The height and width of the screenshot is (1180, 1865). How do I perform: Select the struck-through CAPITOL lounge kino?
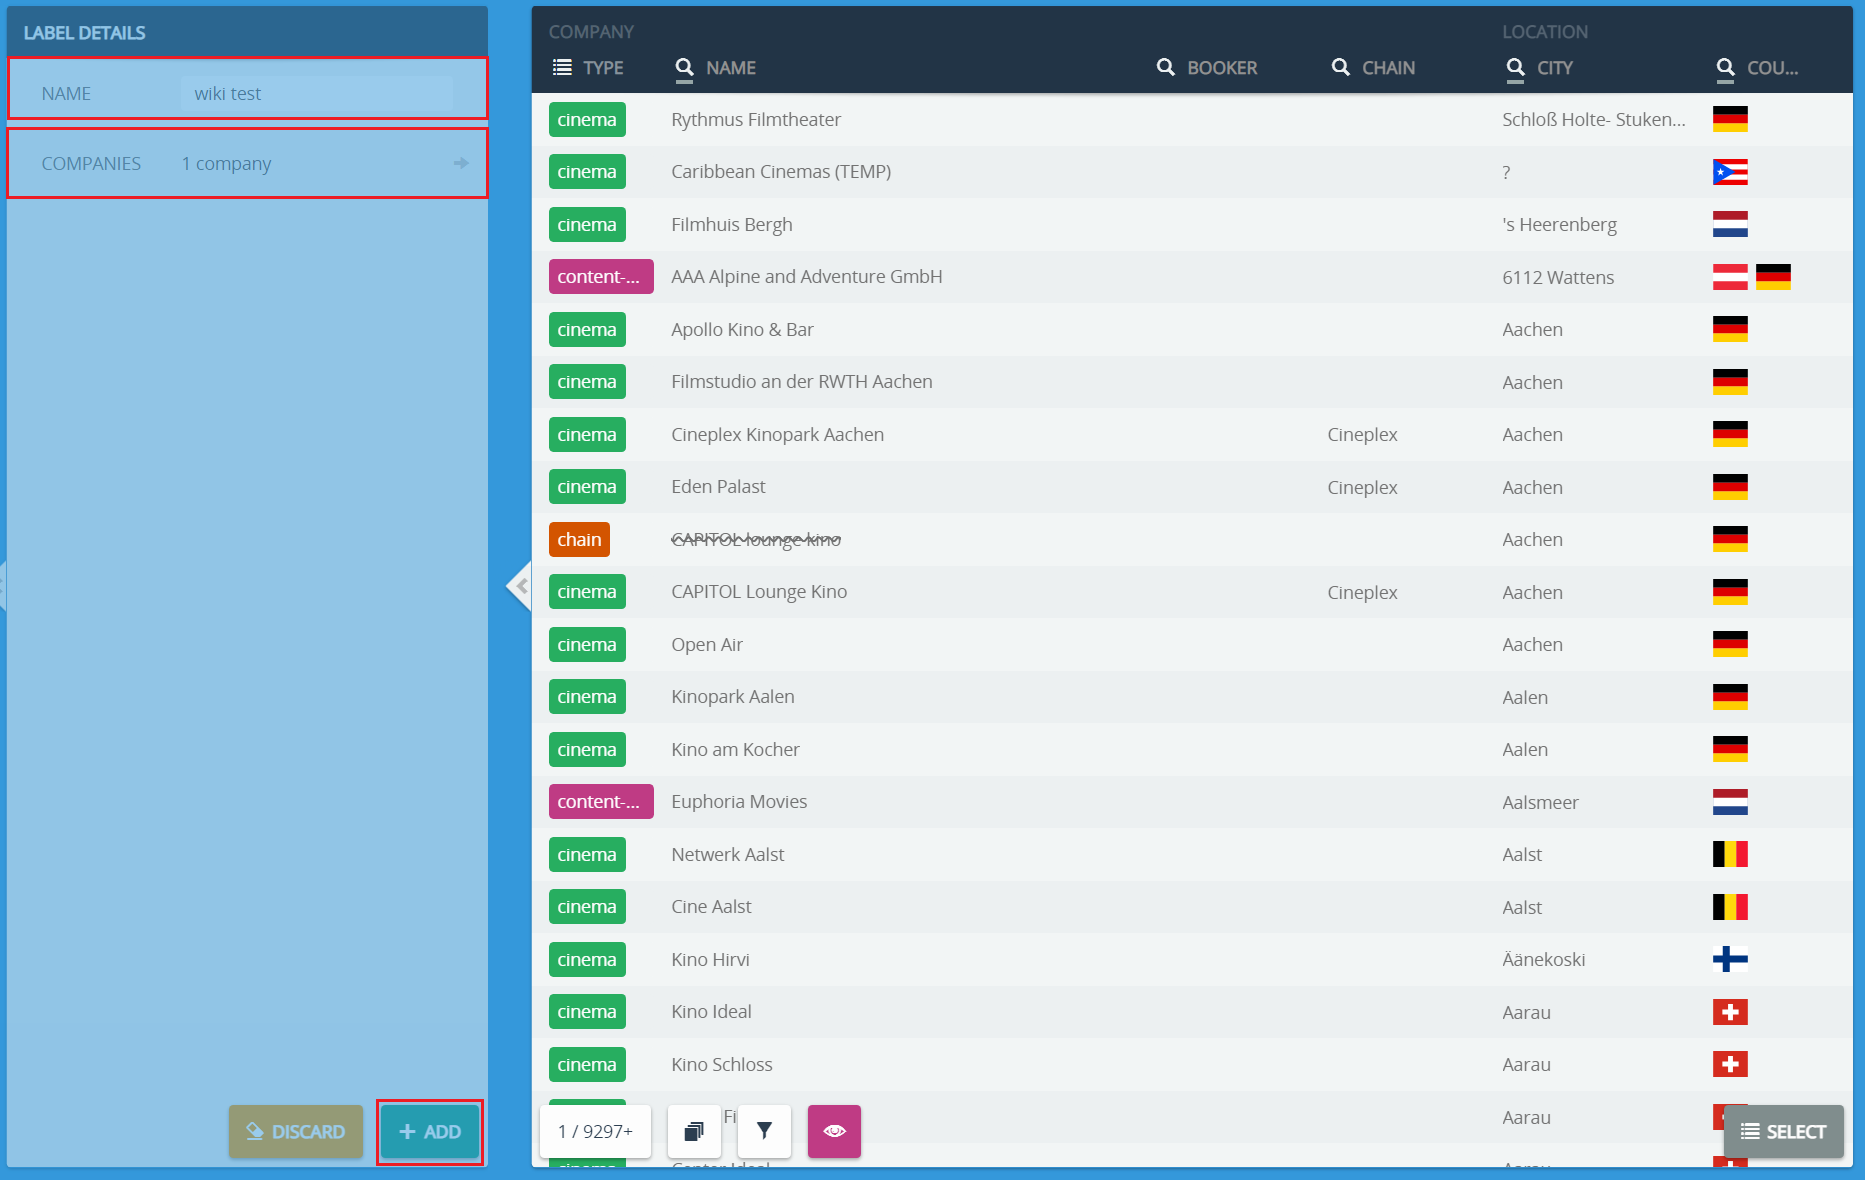(1192, 540)
